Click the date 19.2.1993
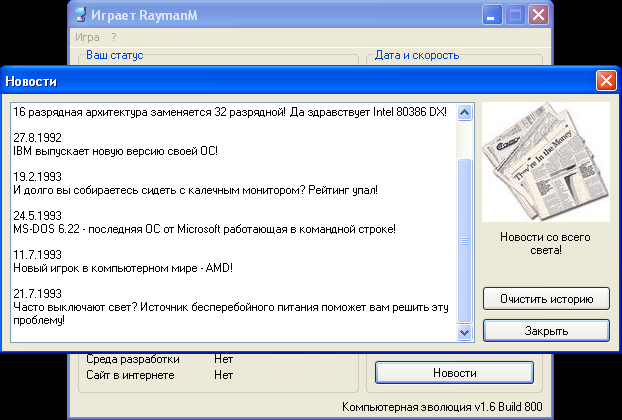Viewport: 622px width, 420px height. 38,176
